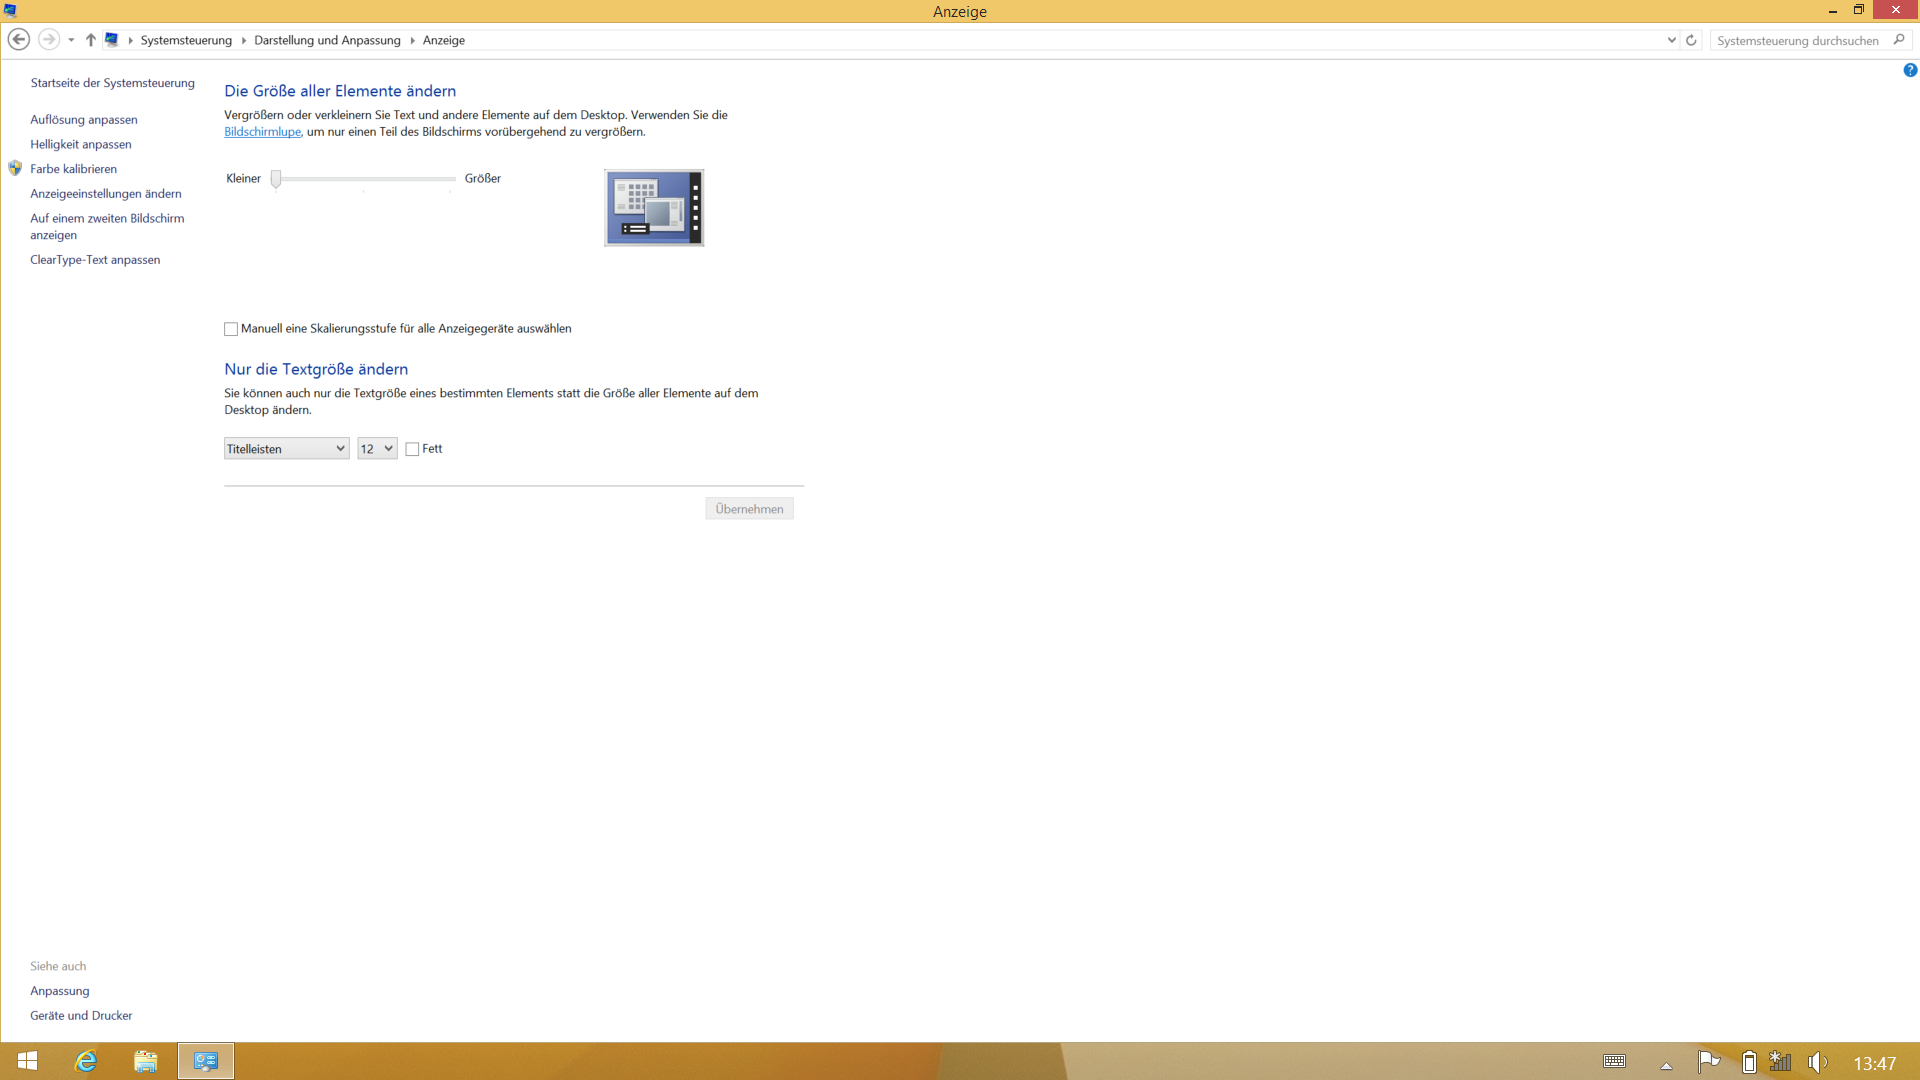Open Startseite der Systemsteuerung
The width and height of the screenshot is (1920, 1080).
[112, 83]
